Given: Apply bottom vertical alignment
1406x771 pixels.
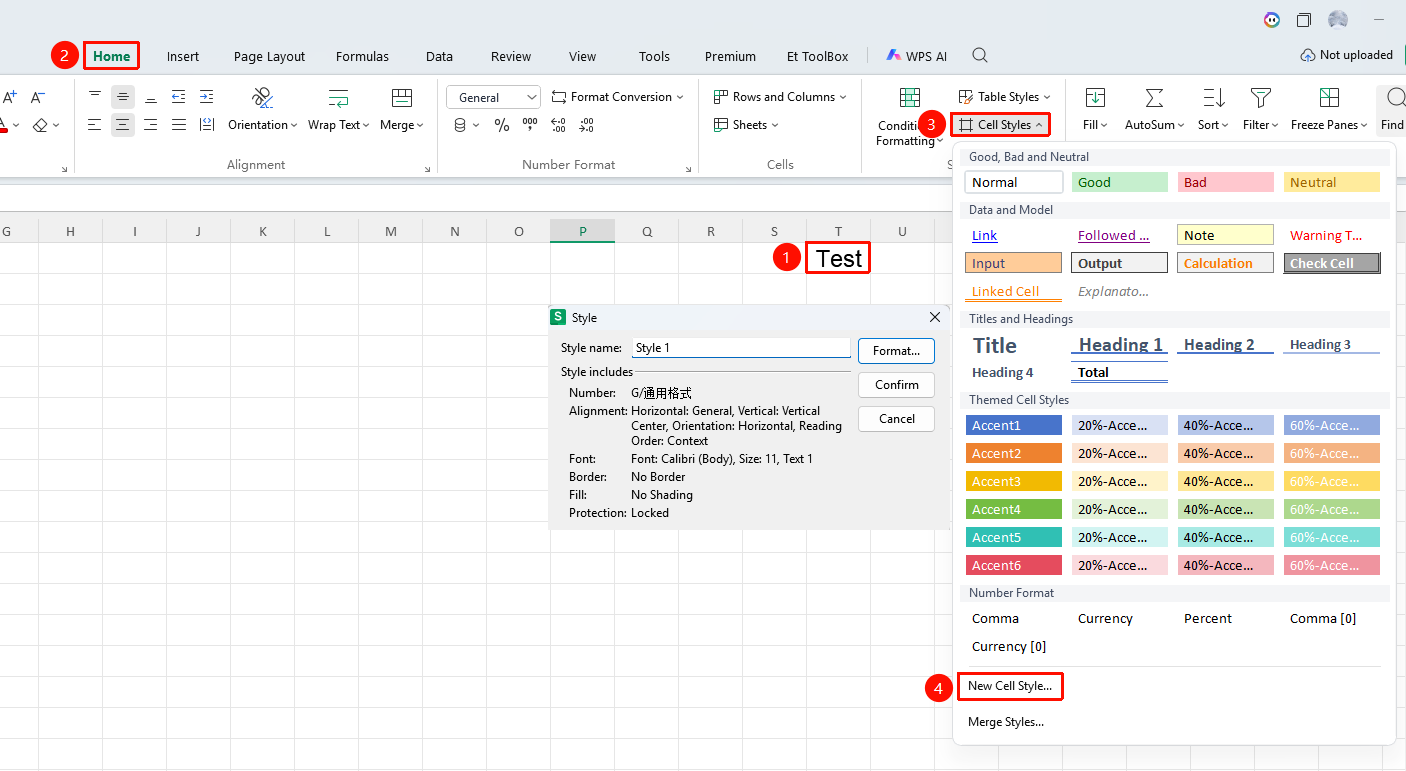Looking at the screenshot, I should click(151, 97).
